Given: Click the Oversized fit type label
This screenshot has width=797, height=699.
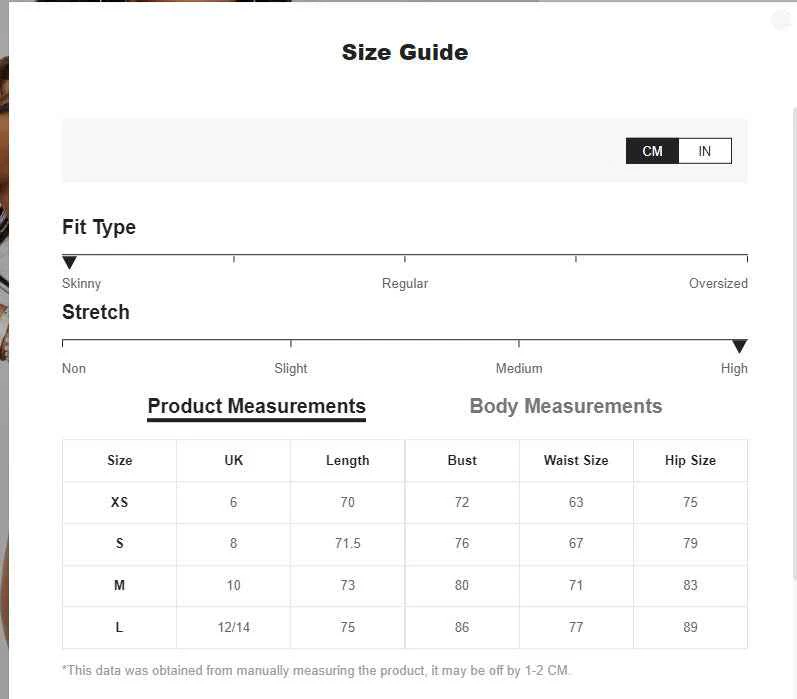Looking at the screenshot, I should click(718, 284).
